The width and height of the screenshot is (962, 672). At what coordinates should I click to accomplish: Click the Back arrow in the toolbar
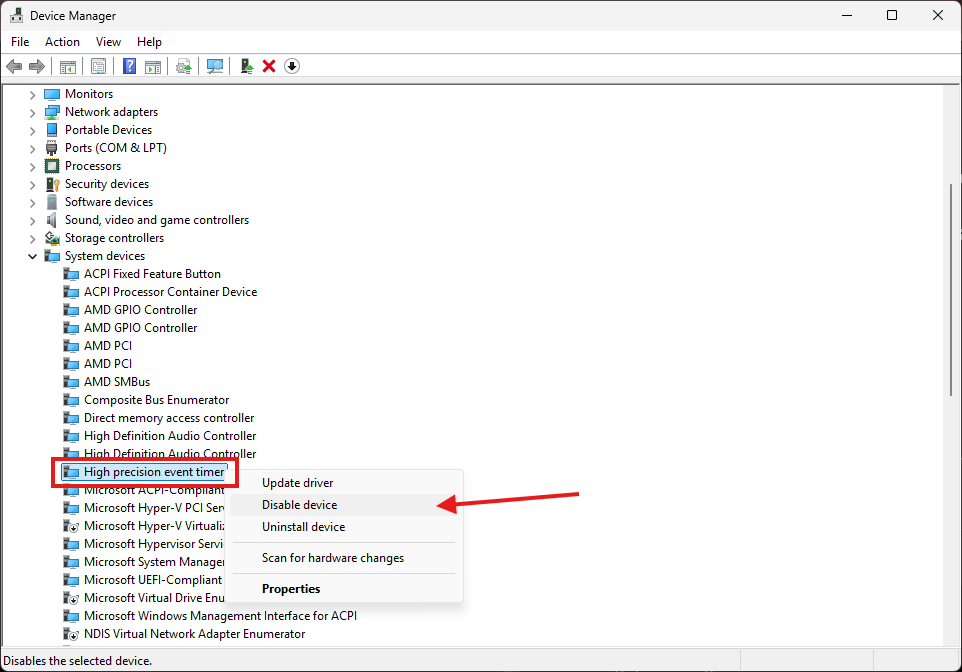pyautogui.click(x=14, y=66)
